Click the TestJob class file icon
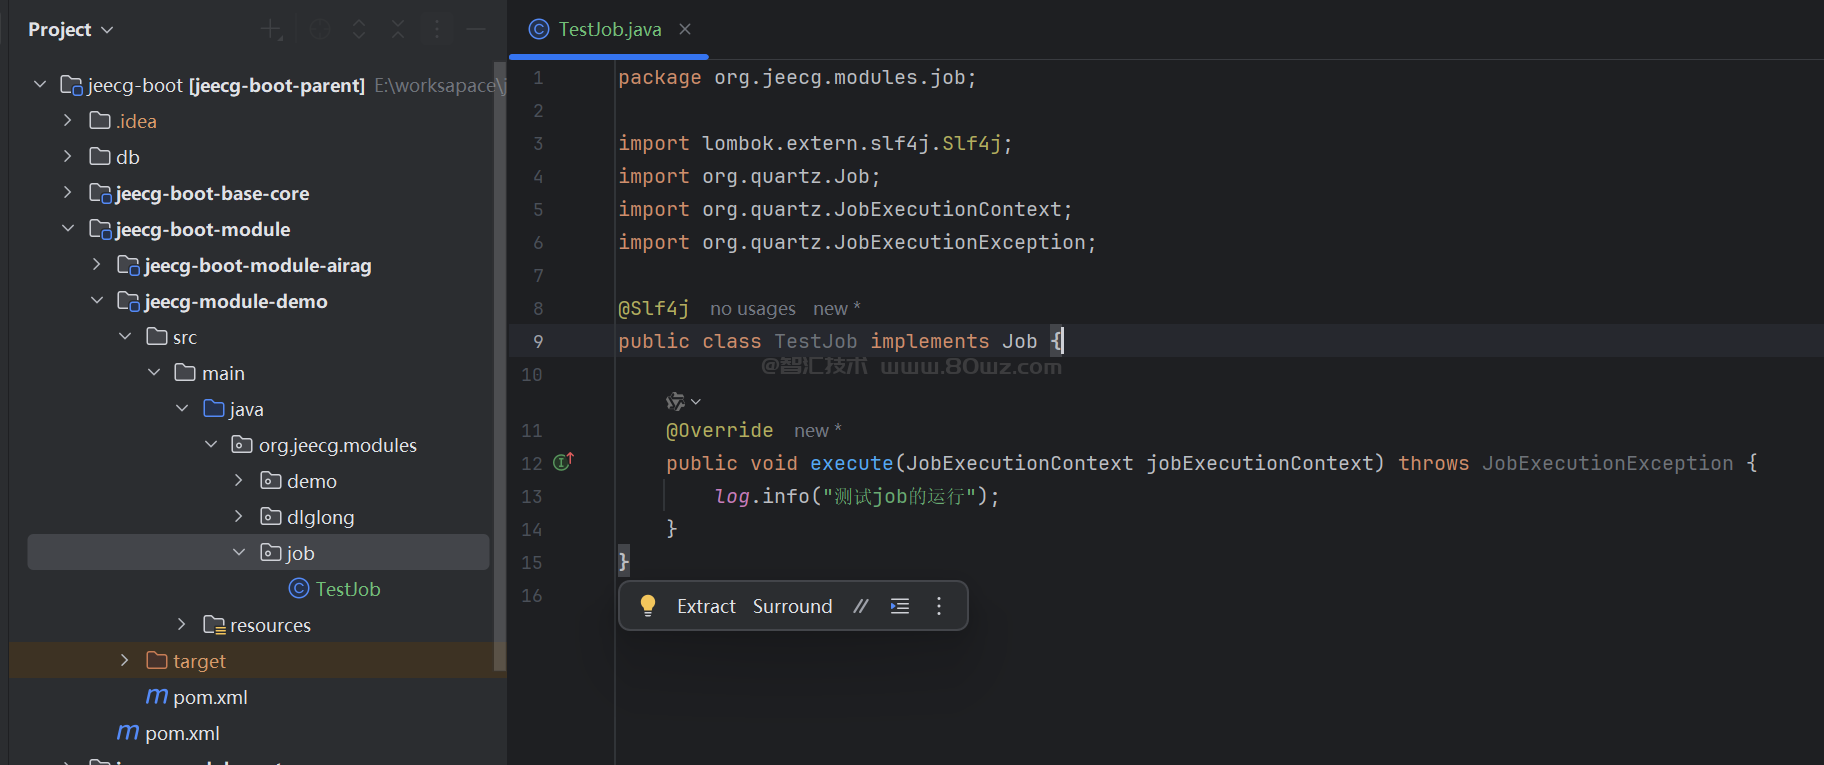This screenshot has width=1824, height=765. pos(299,588)
